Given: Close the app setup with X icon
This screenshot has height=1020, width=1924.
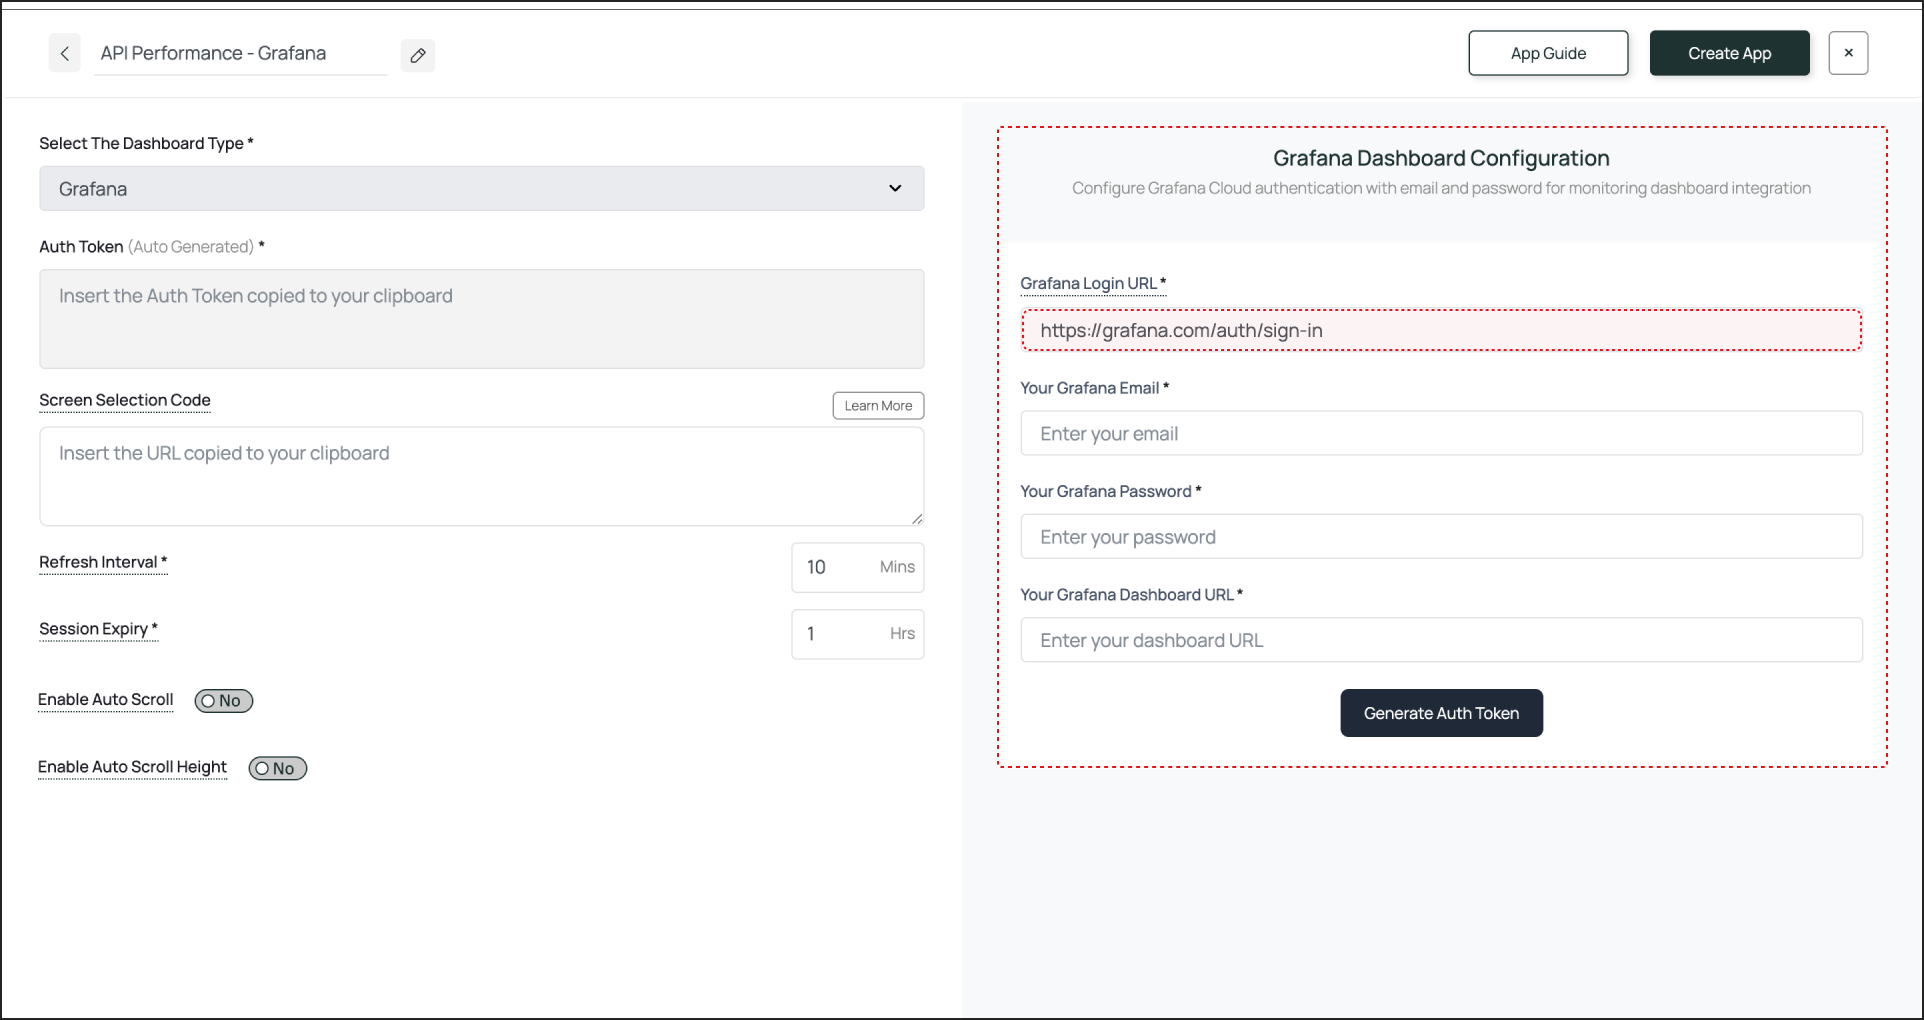Looking at the screenshot, I should [1848, 53].
